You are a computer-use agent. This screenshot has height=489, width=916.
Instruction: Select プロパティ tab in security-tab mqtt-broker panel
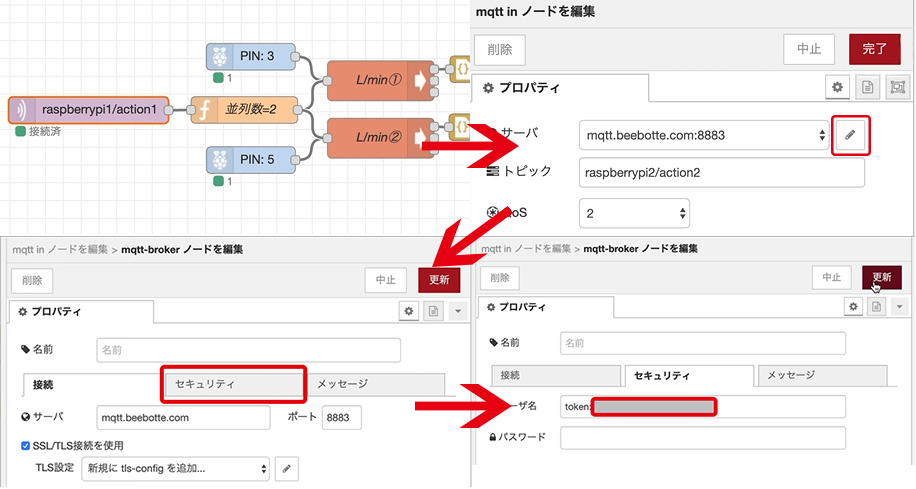coord(546,307)
